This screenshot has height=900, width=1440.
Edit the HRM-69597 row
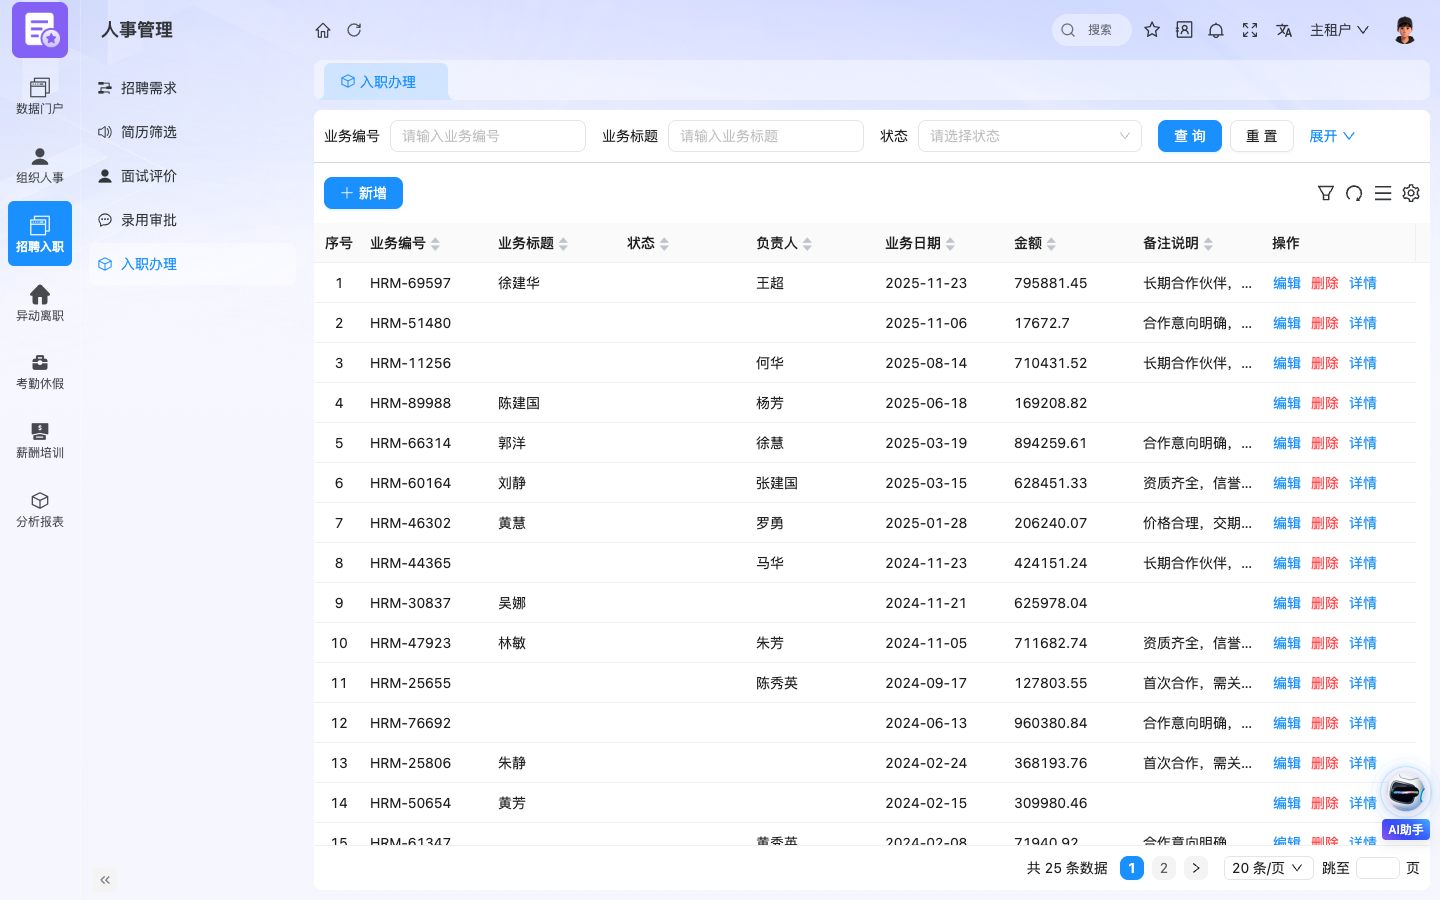point(1287,283)
